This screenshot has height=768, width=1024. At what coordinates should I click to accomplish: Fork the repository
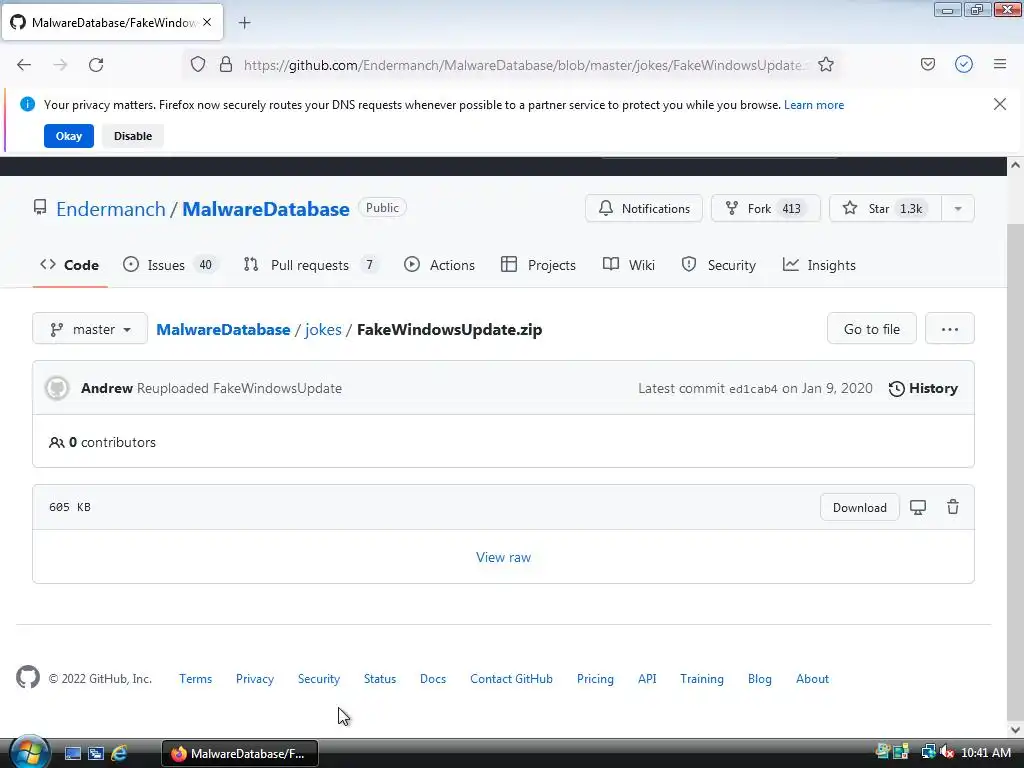click(765, 208)
